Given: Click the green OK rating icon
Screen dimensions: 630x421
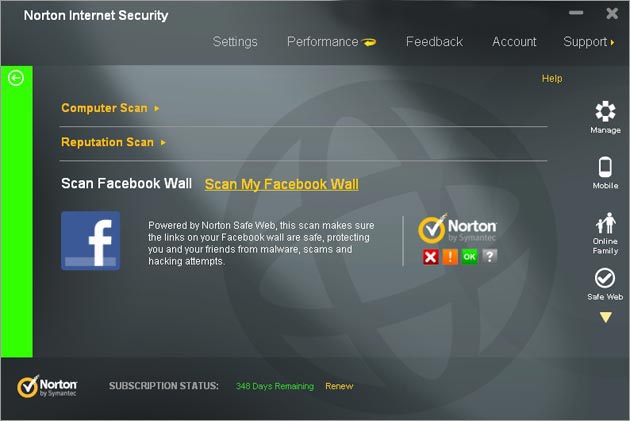Looking at the screenshot, I should click(x=470, y=257).
